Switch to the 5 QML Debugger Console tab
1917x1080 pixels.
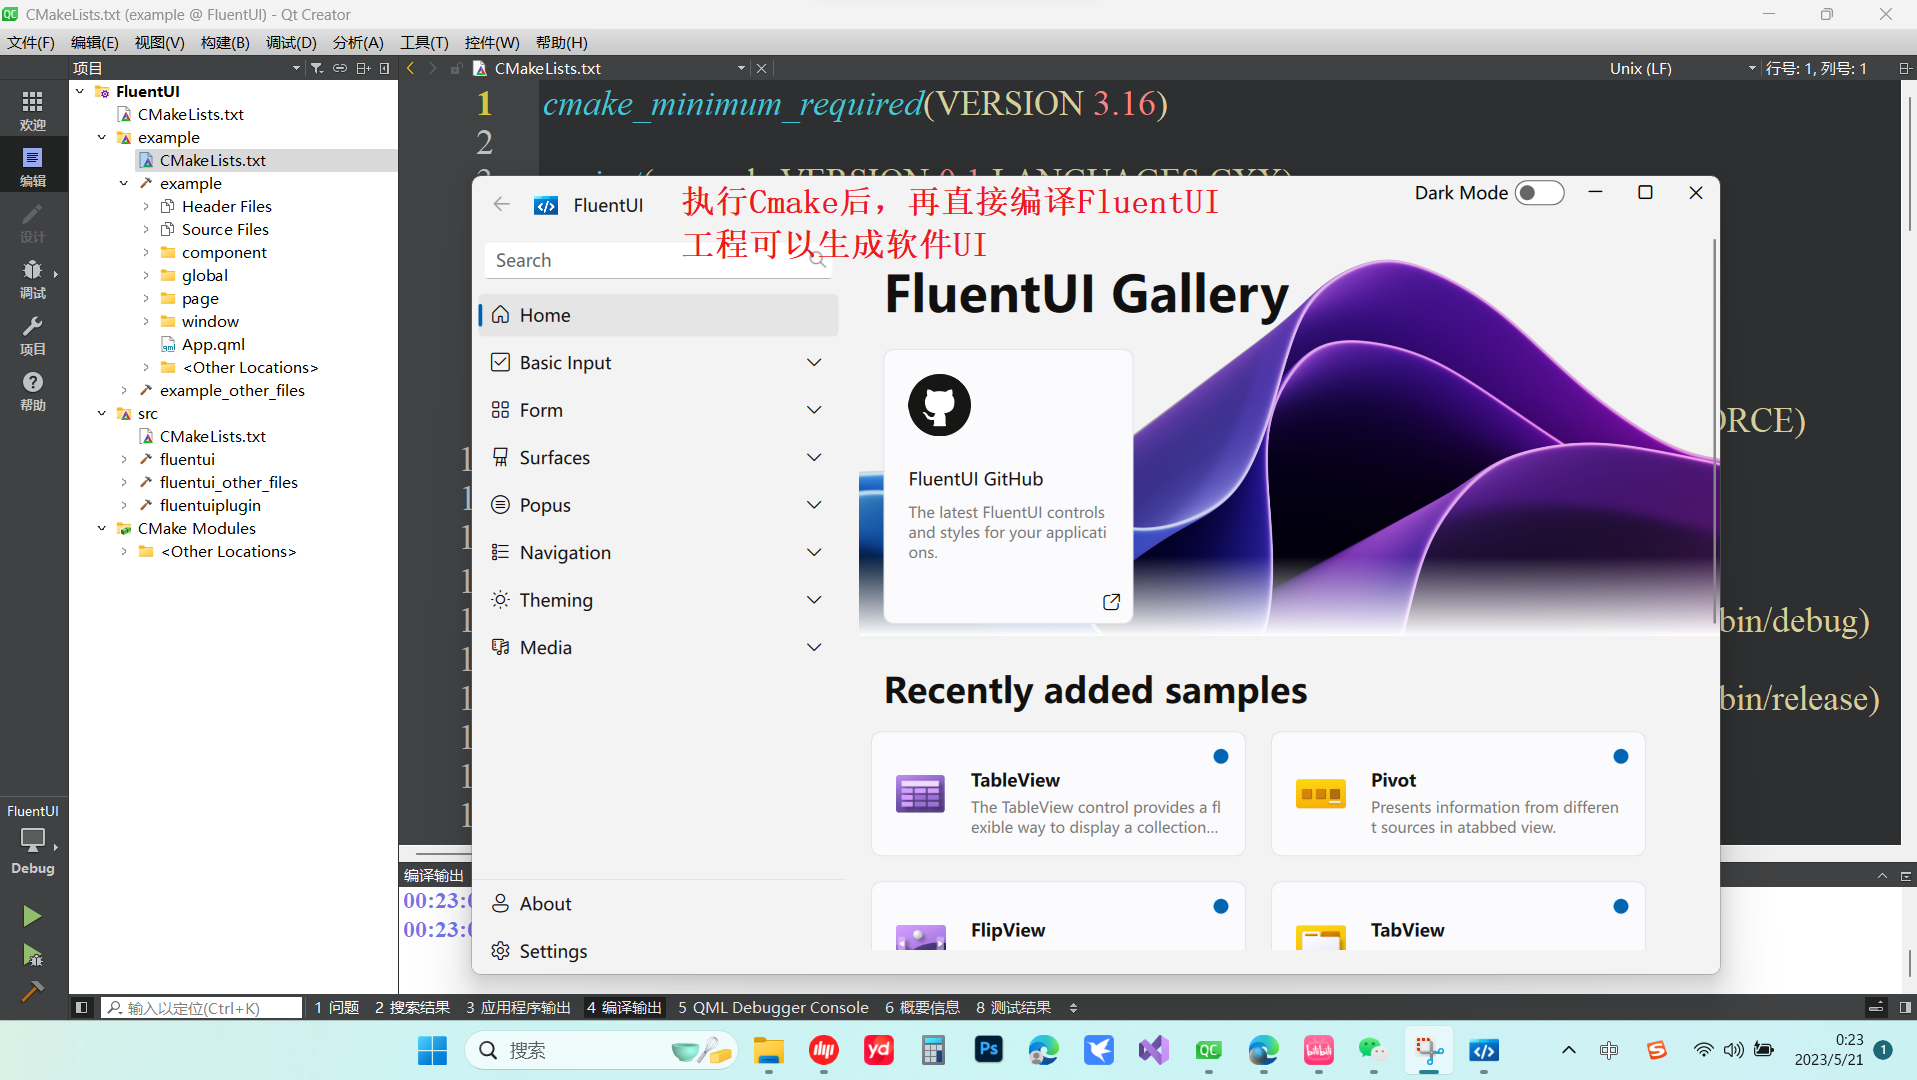pos(773,1007)
